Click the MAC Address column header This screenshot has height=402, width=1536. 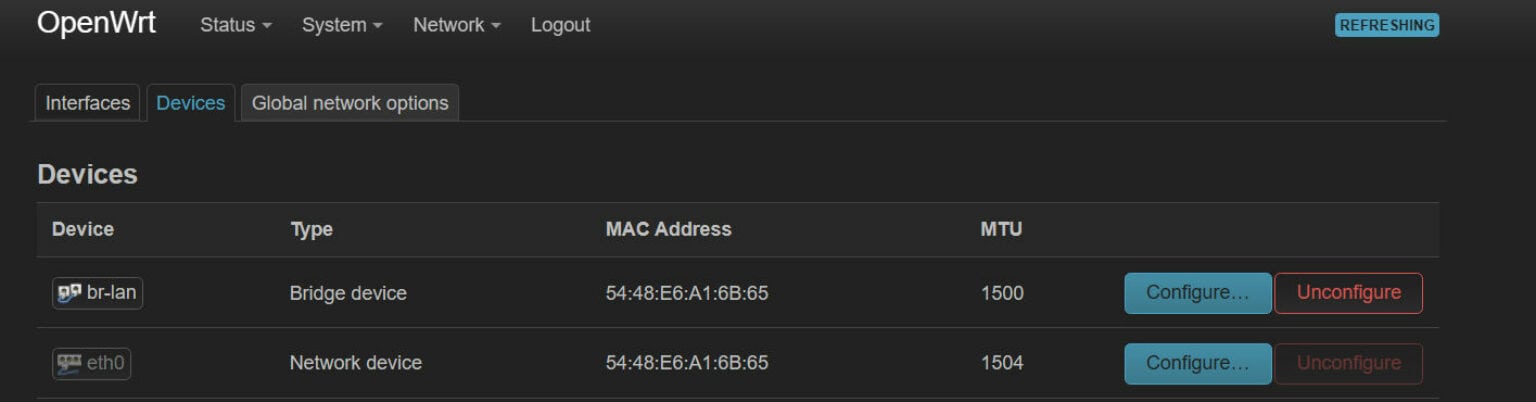tap(668, 229)
